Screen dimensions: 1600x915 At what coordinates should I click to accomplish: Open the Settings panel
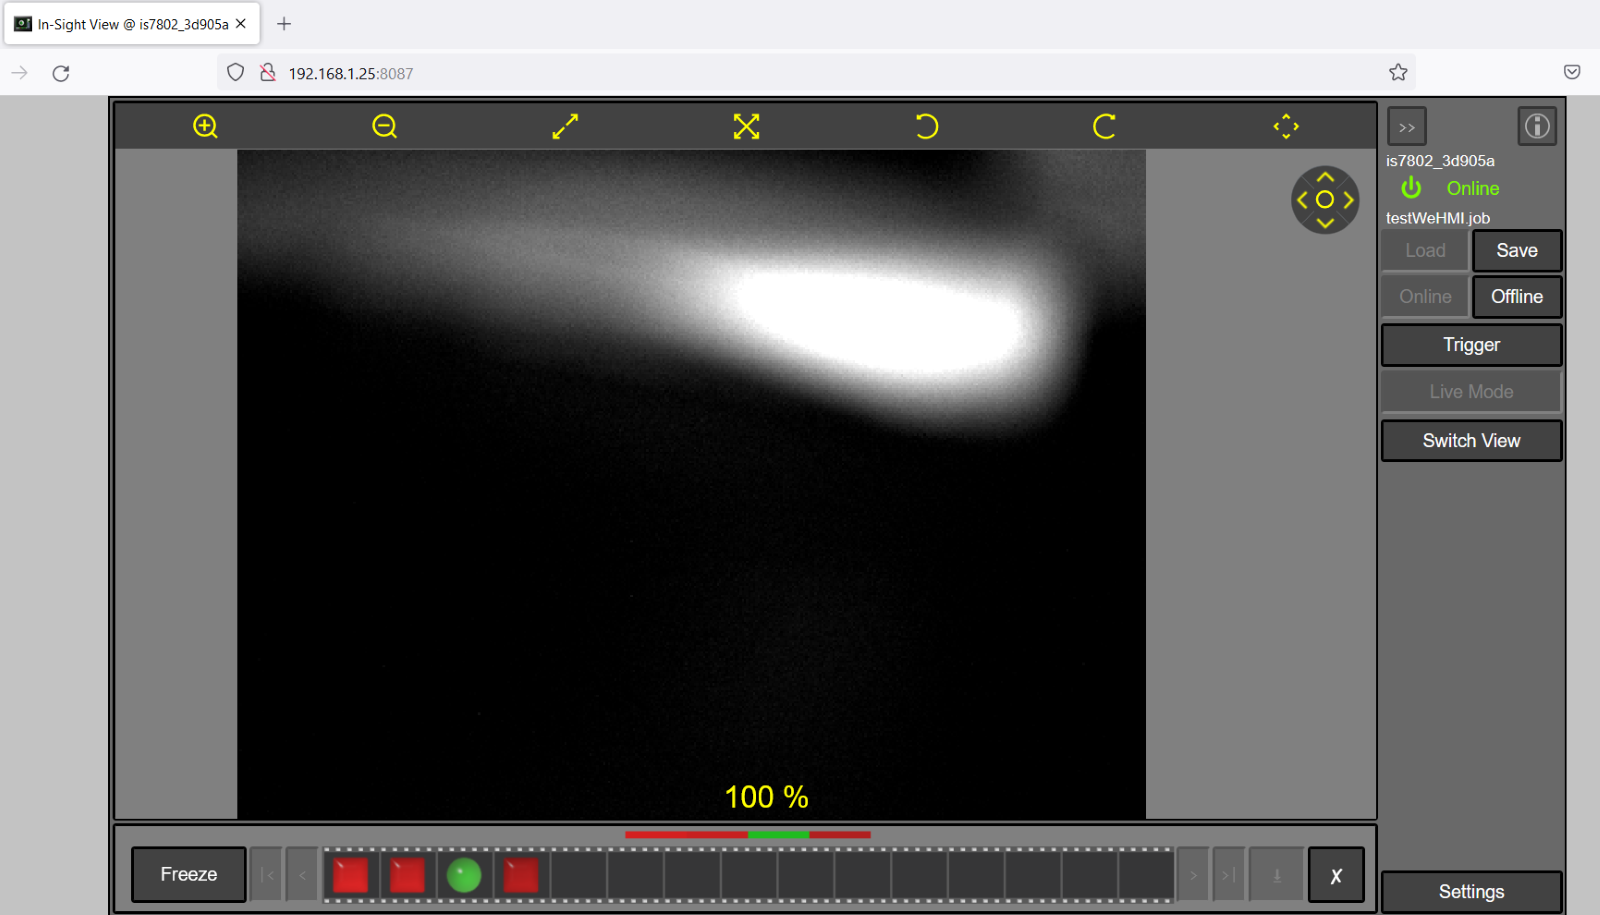click(x=1471, y=892)
